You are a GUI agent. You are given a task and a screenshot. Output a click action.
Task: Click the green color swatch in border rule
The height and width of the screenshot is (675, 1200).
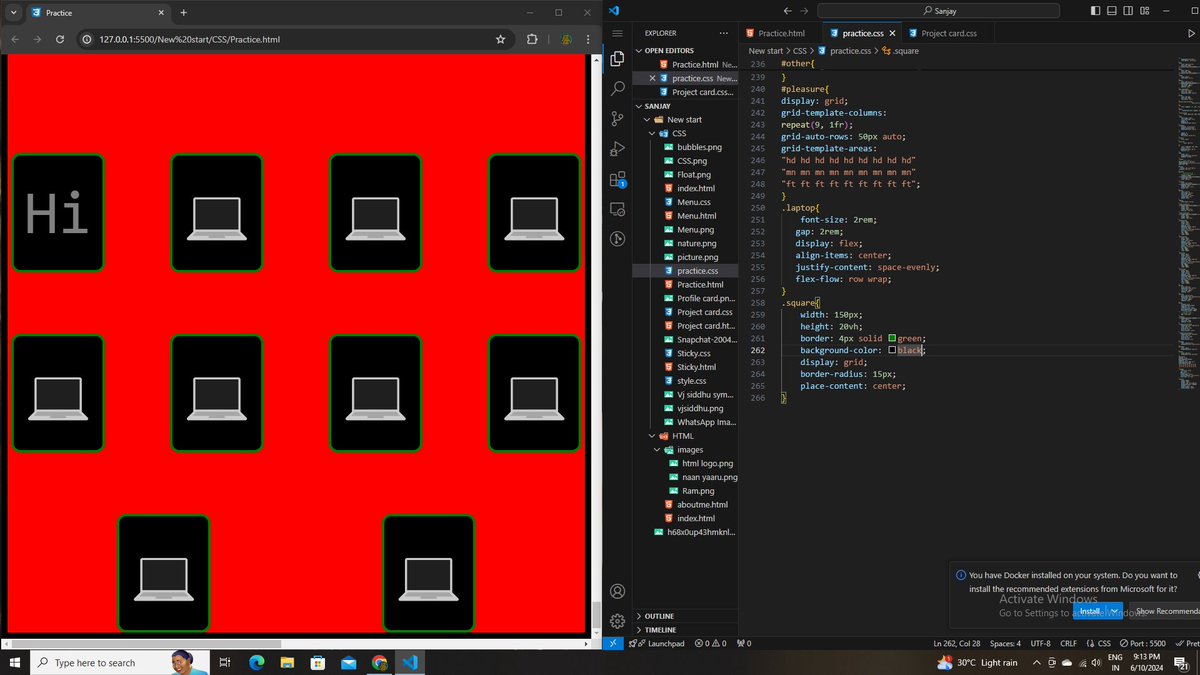(892, 339)
